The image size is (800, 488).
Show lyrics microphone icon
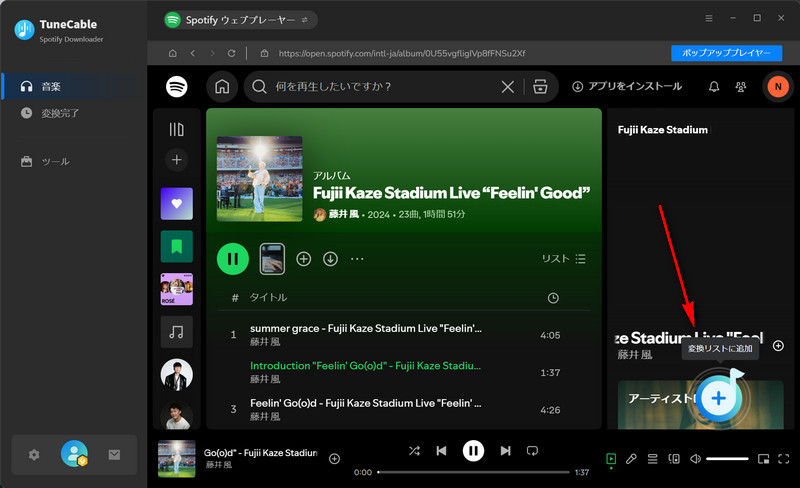[631, 459]
